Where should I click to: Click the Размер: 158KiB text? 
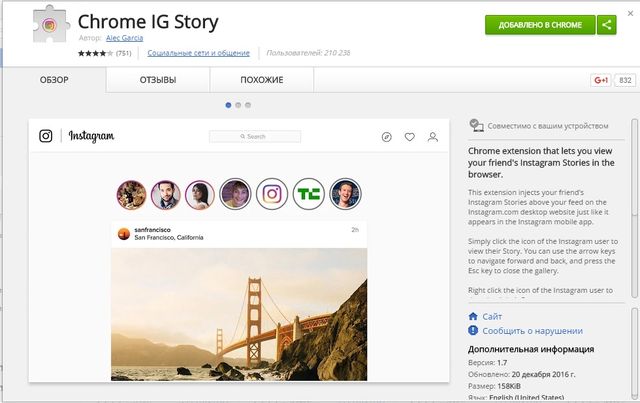pyautogui.click(x=494, y=386)
